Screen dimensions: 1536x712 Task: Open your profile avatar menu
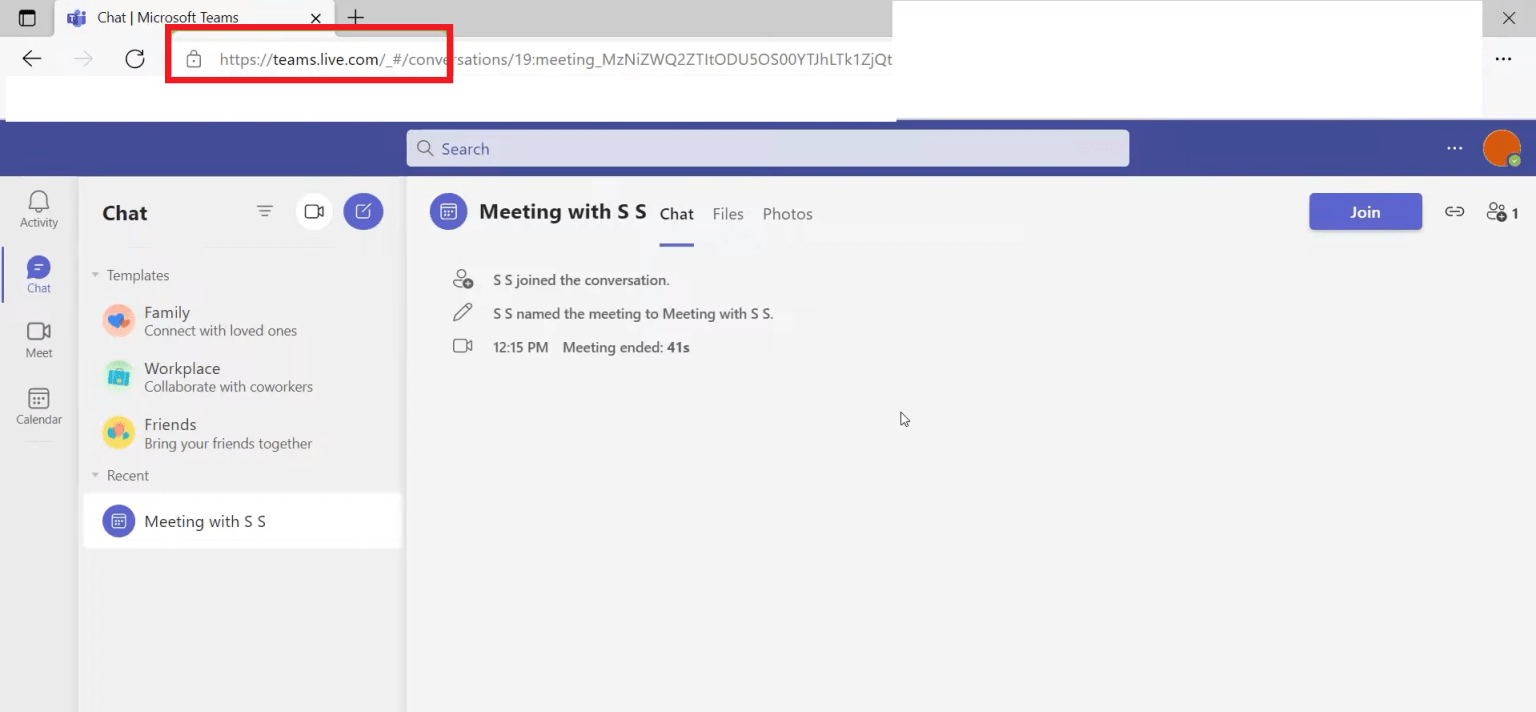click(x=1502, y=148)
